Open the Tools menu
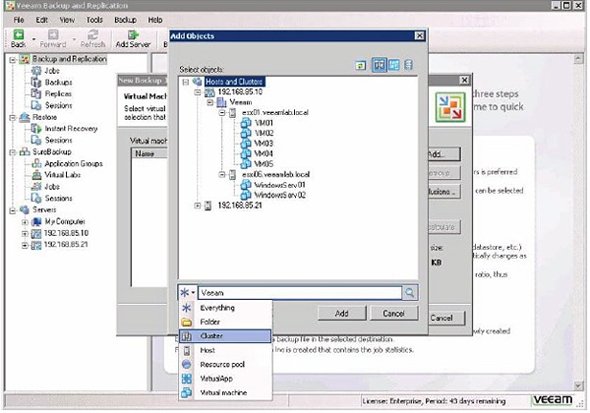 [94, 20]
